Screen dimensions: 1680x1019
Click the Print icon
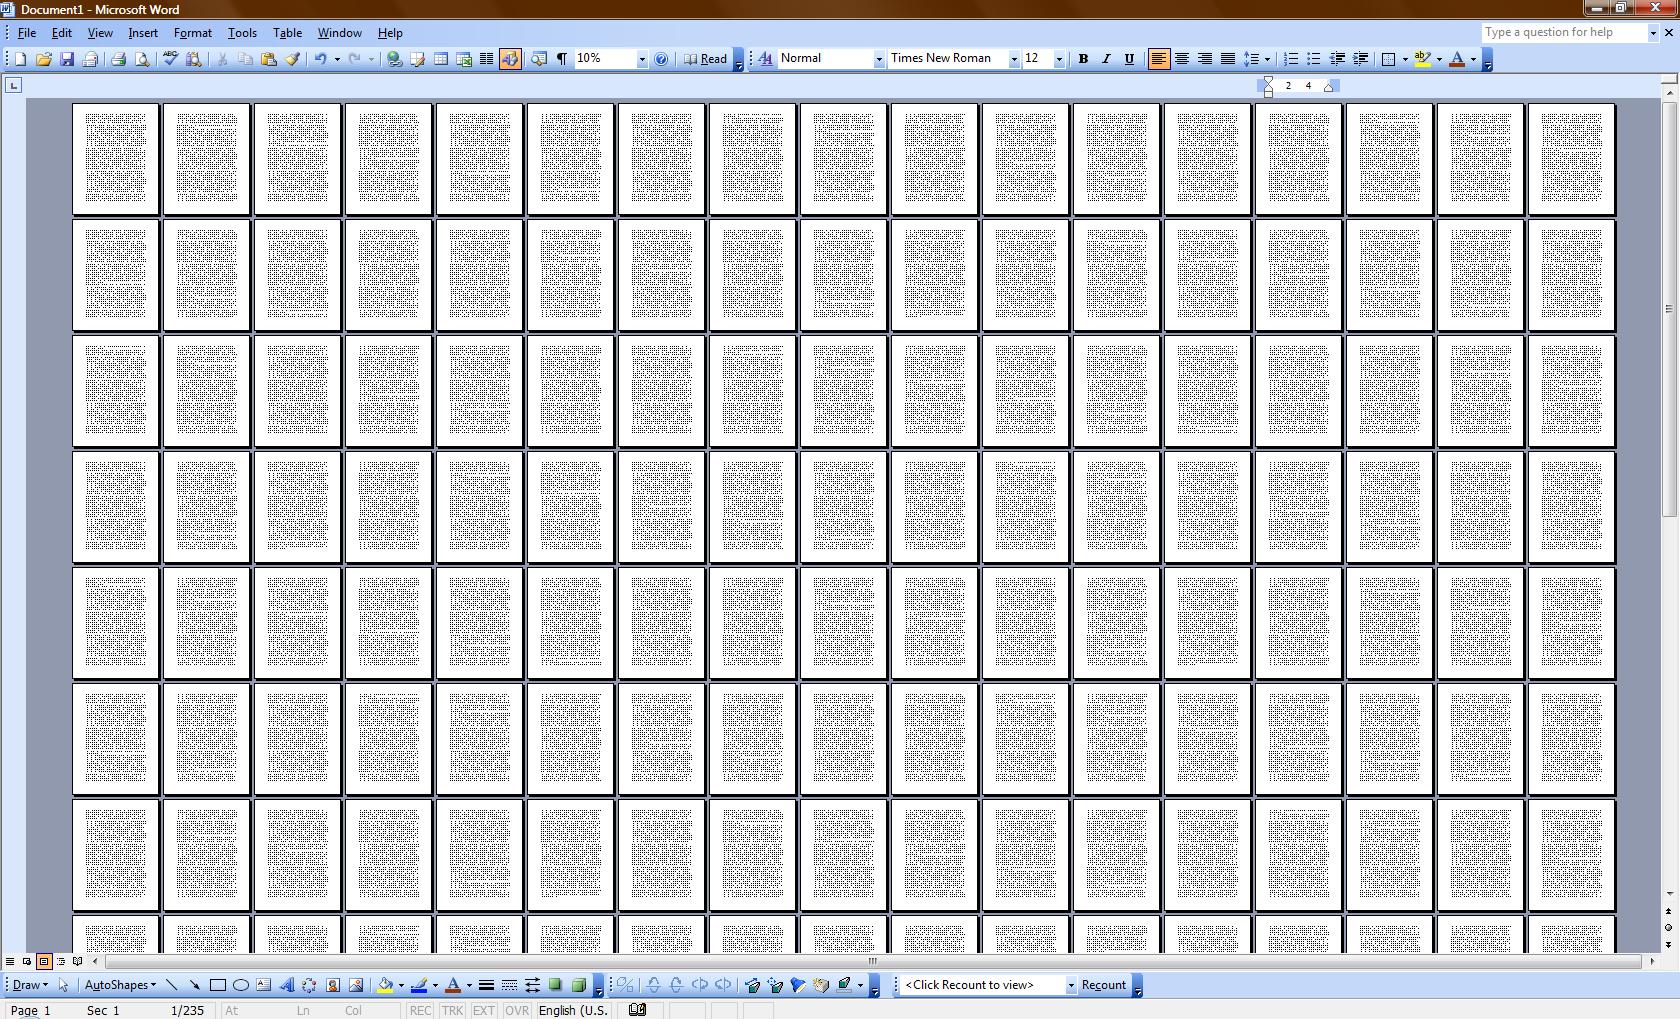[x=118, y=59]
